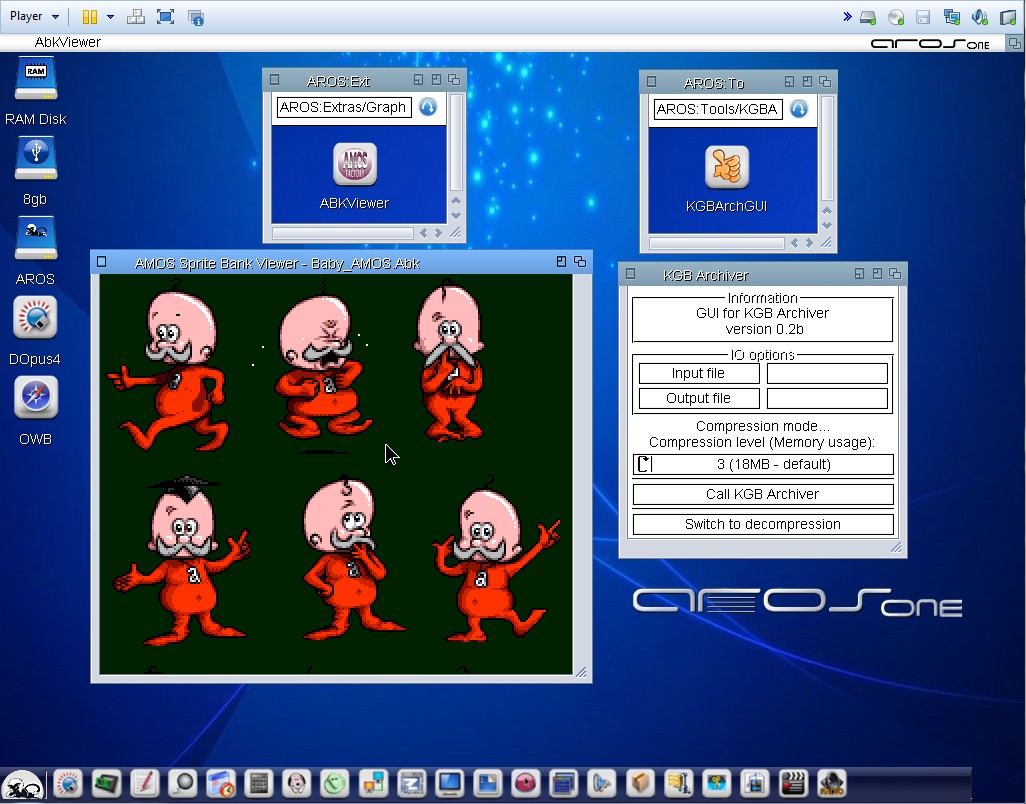
Task: Click the AbkViewer title in menu bar
Action: pos(68,42)
